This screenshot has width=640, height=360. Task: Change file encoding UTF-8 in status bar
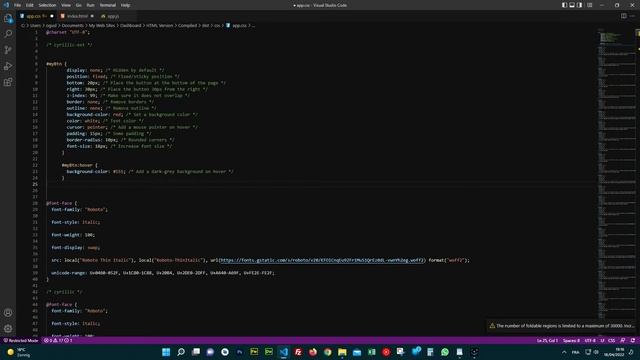(x=590, y=340)
